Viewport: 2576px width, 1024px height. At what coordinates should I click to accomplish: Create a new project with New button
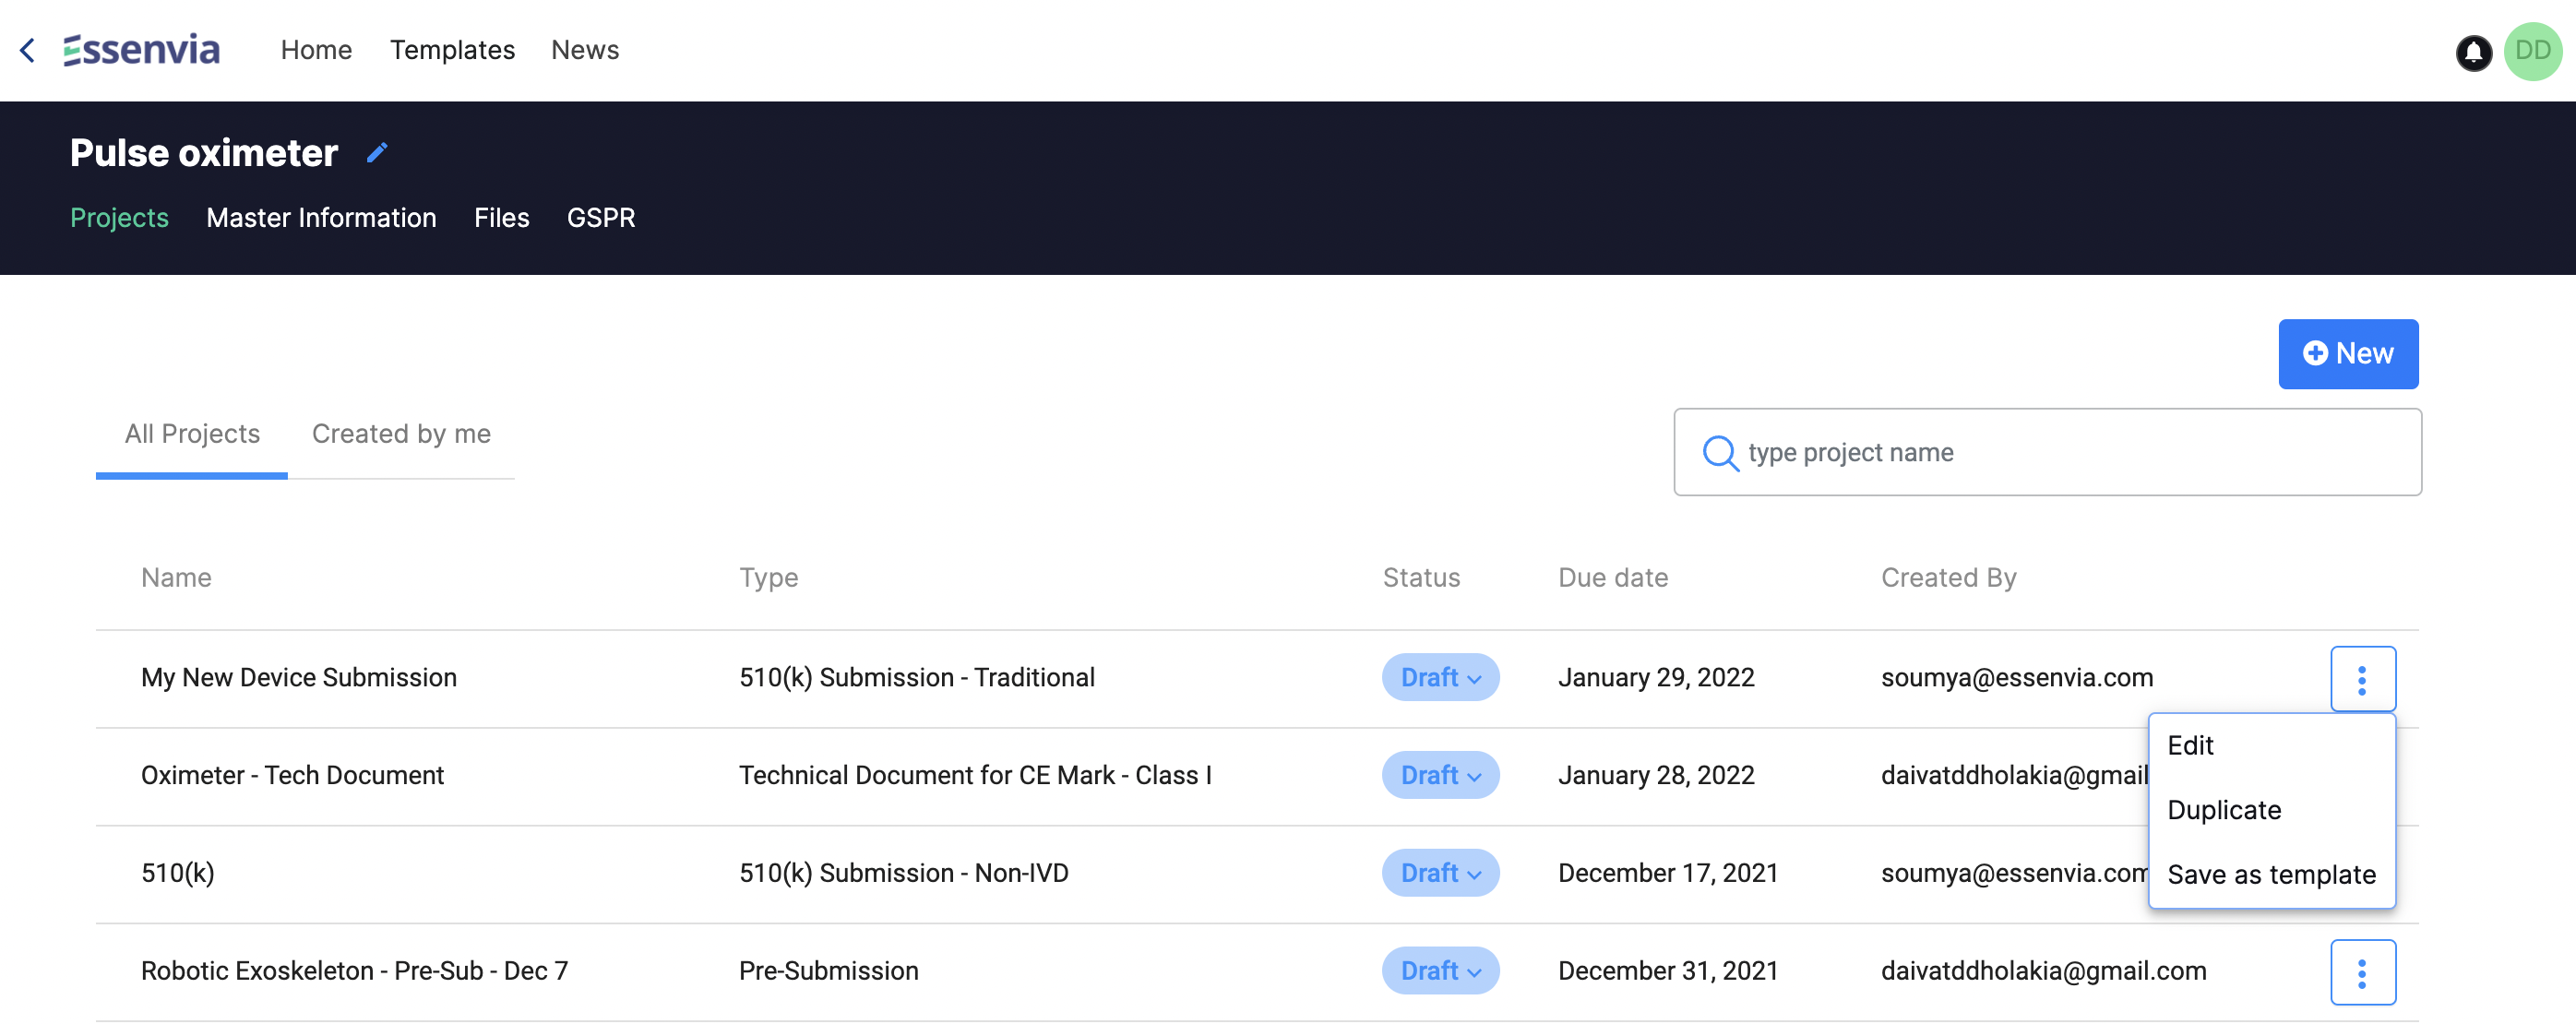coord(2348,354)
